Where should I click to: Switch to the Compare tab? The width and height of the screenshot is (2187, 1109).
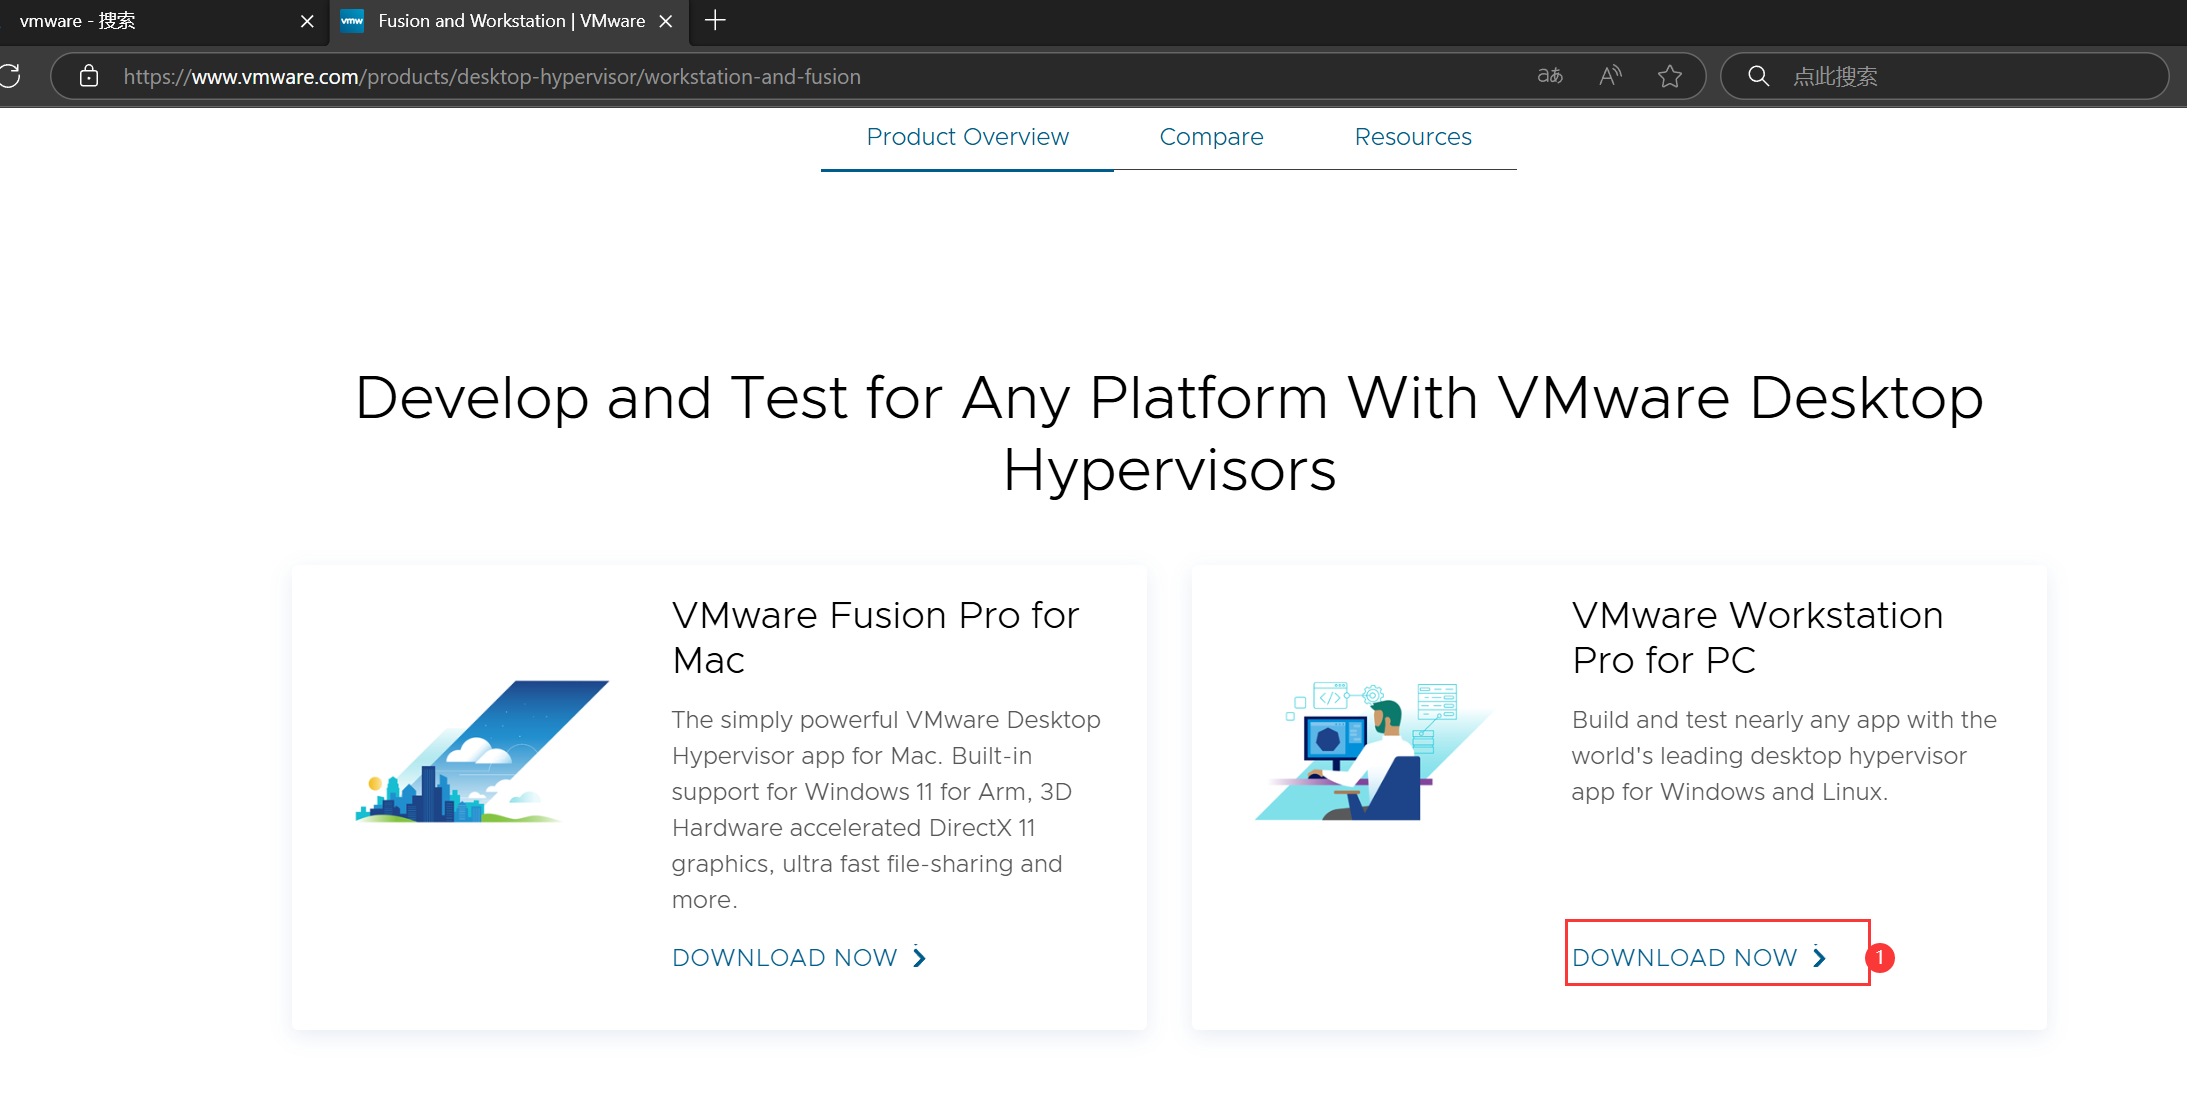click(1211, 137)
